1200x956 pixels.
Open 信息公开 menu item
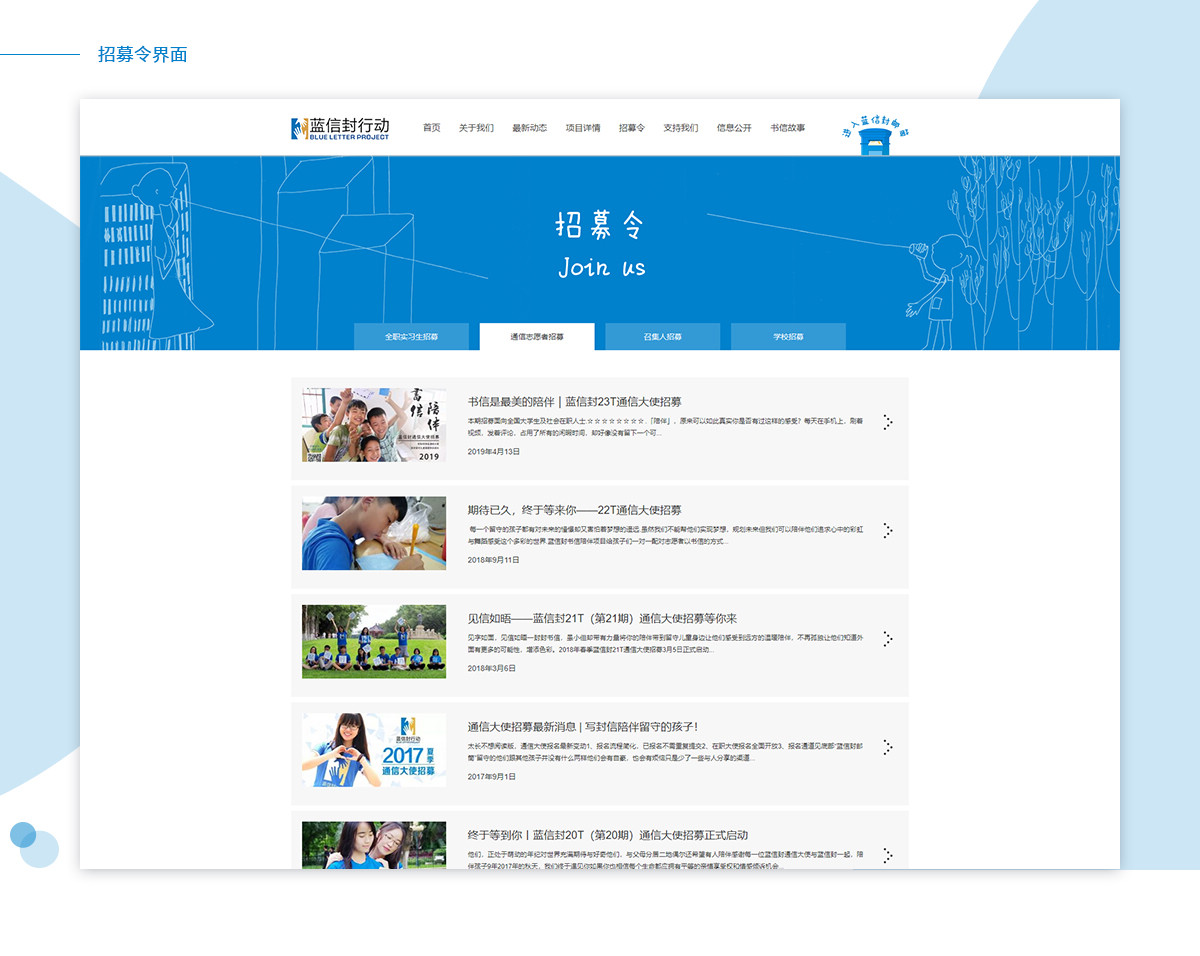point(734,128)
